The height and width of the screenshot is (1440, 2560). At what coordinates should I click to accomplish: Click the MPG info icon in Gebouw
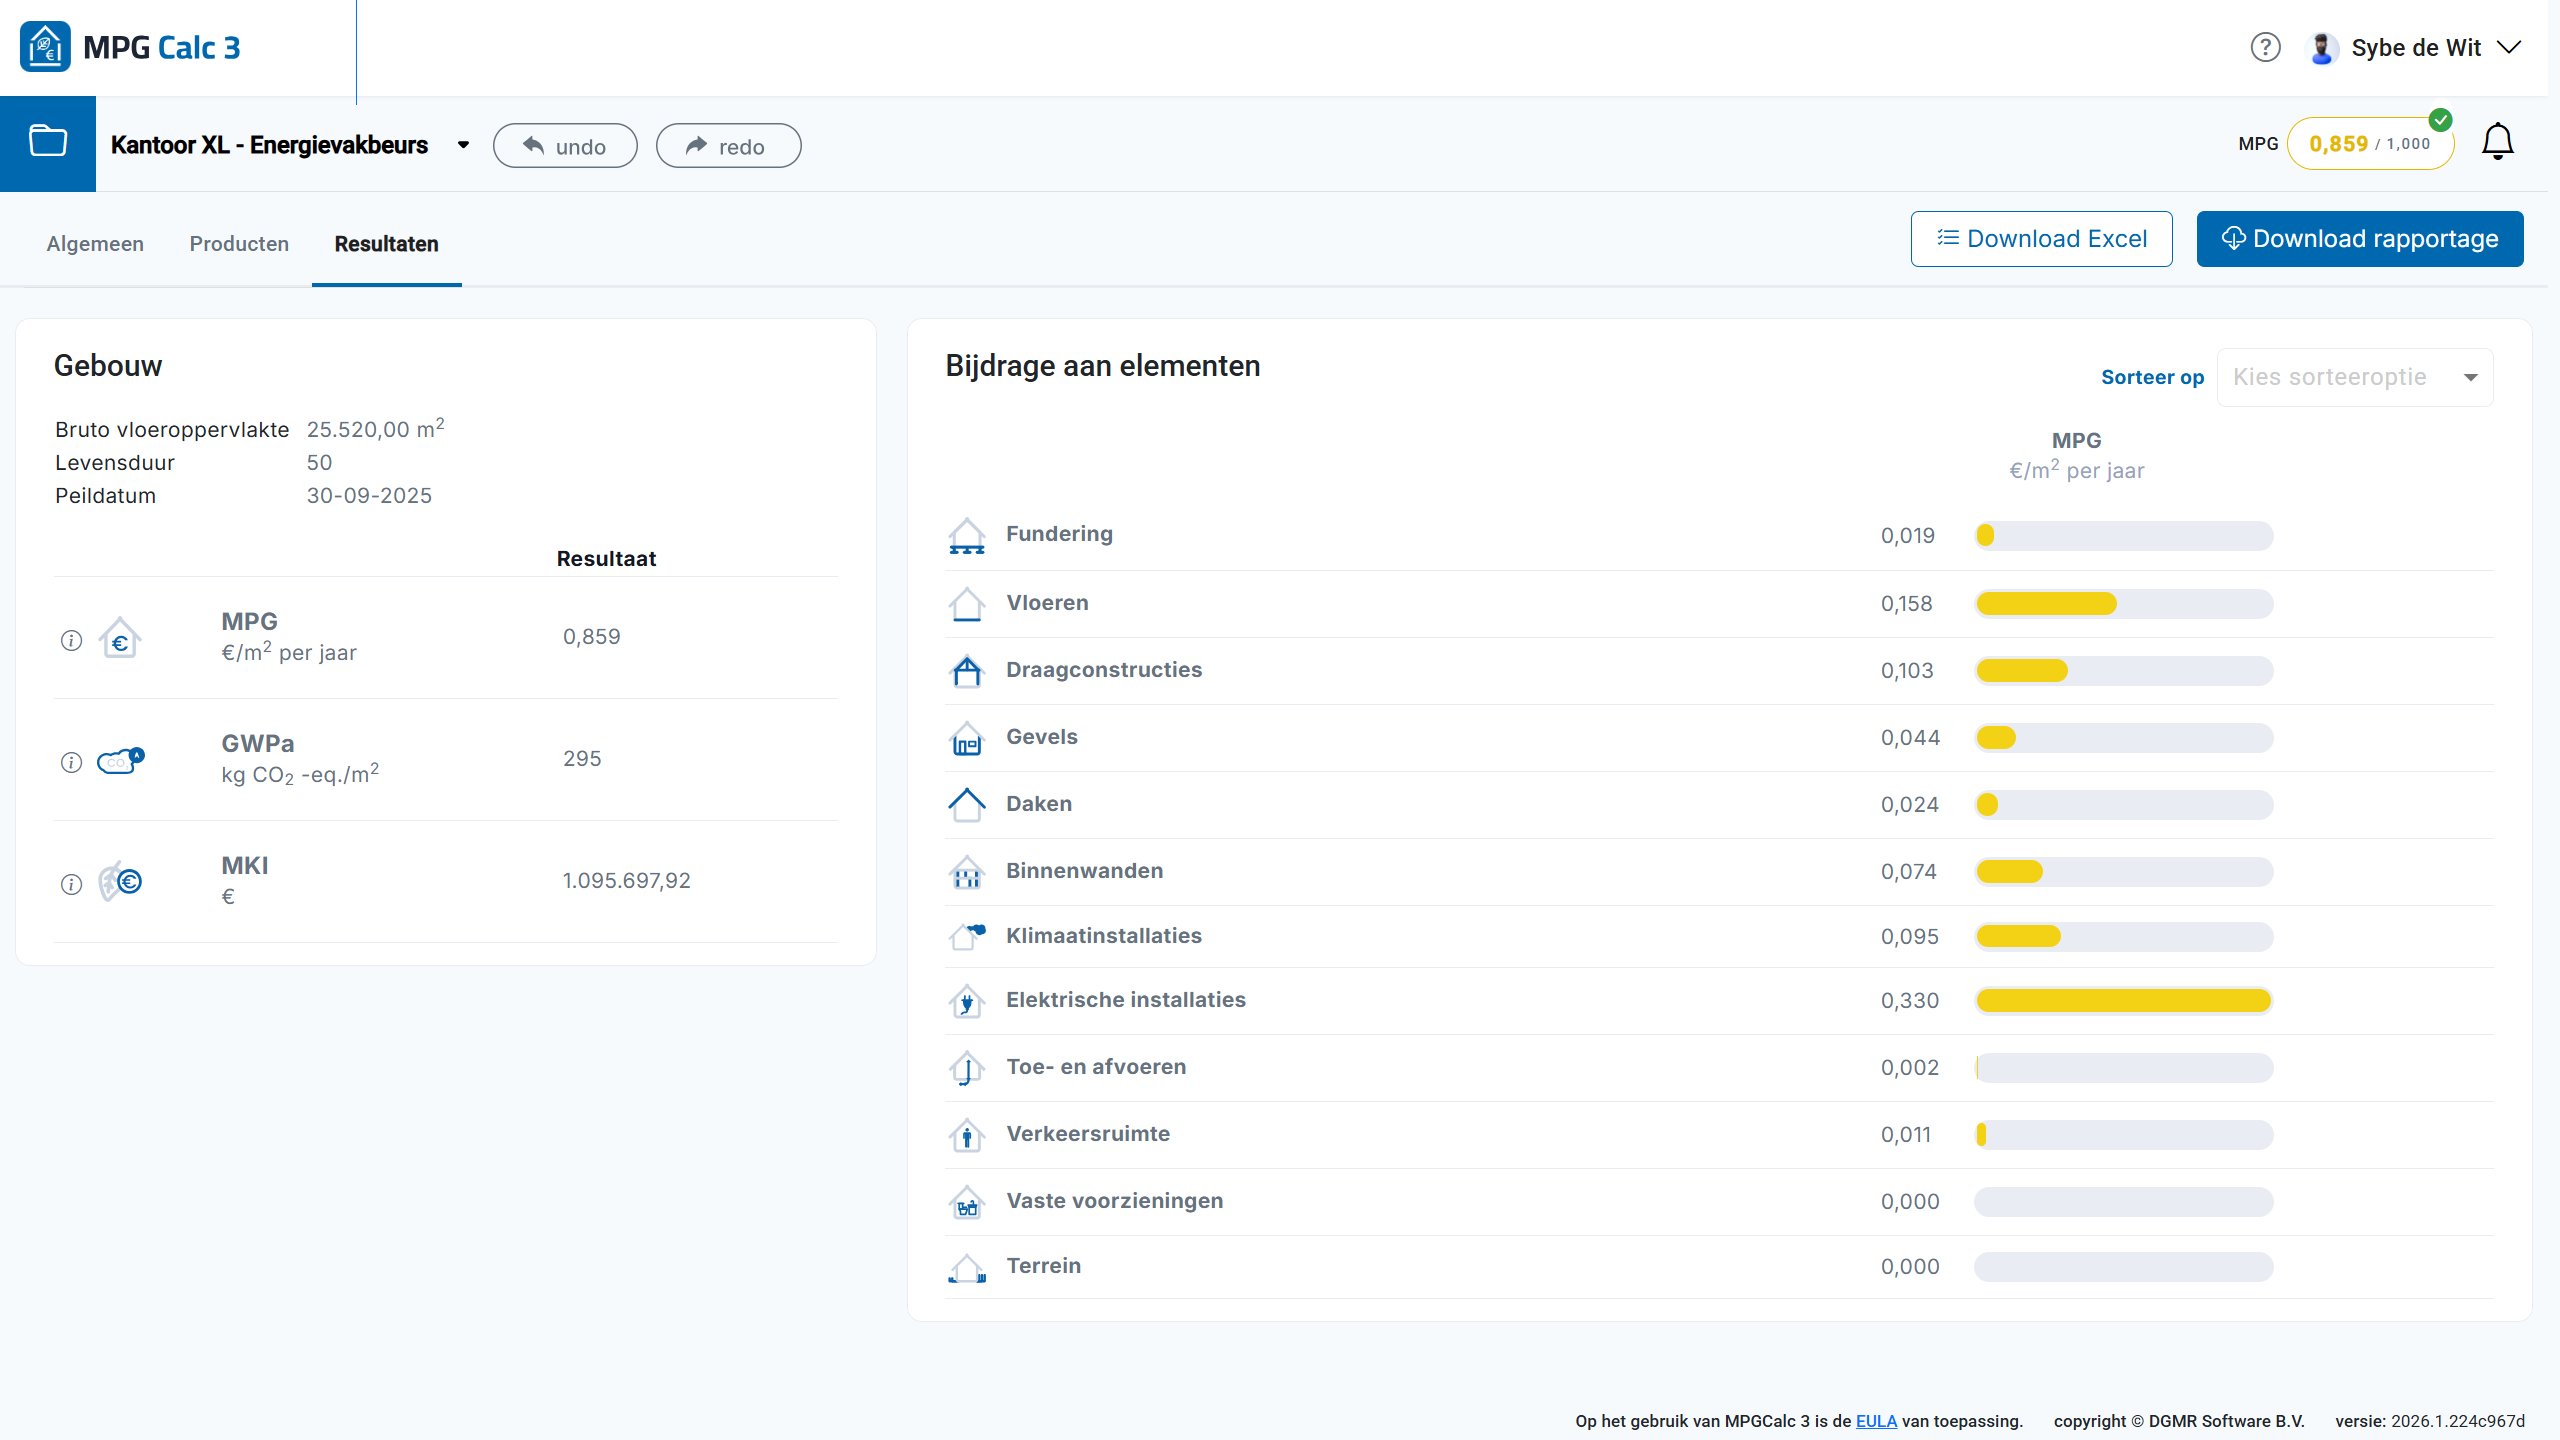71,640
